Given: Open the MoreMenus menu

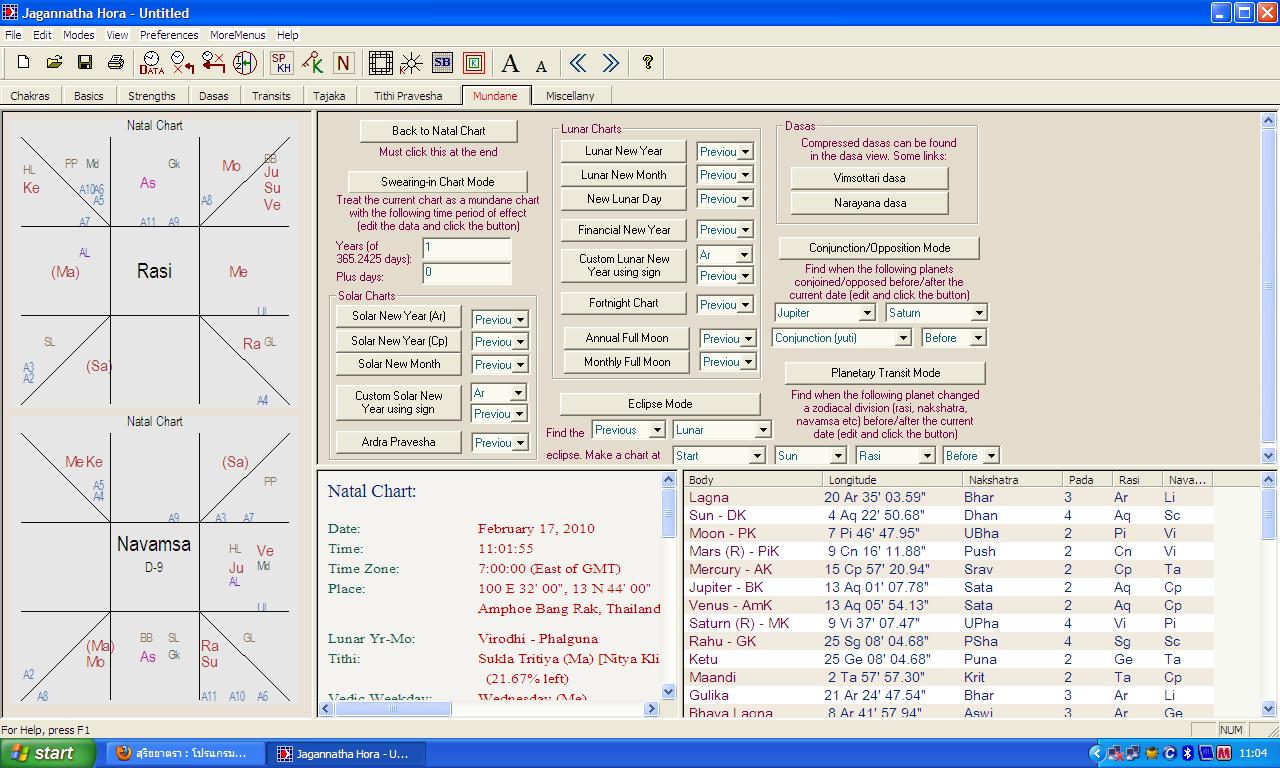Looking at the screenshot, I should click(x=238, y=35).
